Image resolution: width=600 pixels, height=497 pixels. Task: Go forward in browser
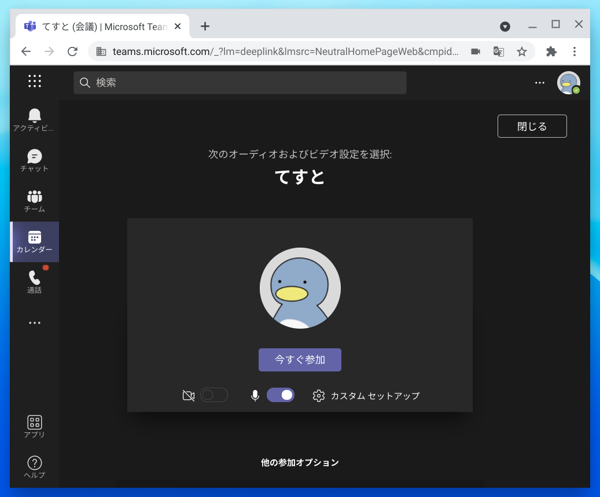point(49,51)
